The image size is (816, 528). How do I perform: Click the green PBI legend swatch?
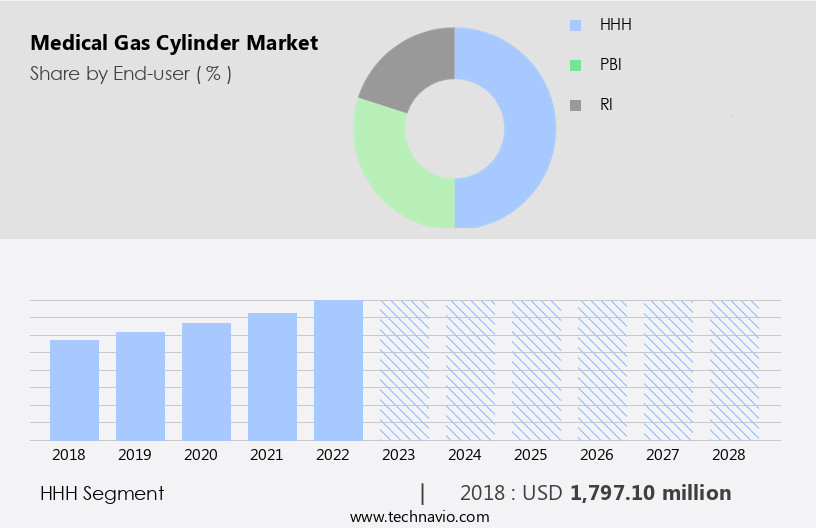(x=575, y=65)
